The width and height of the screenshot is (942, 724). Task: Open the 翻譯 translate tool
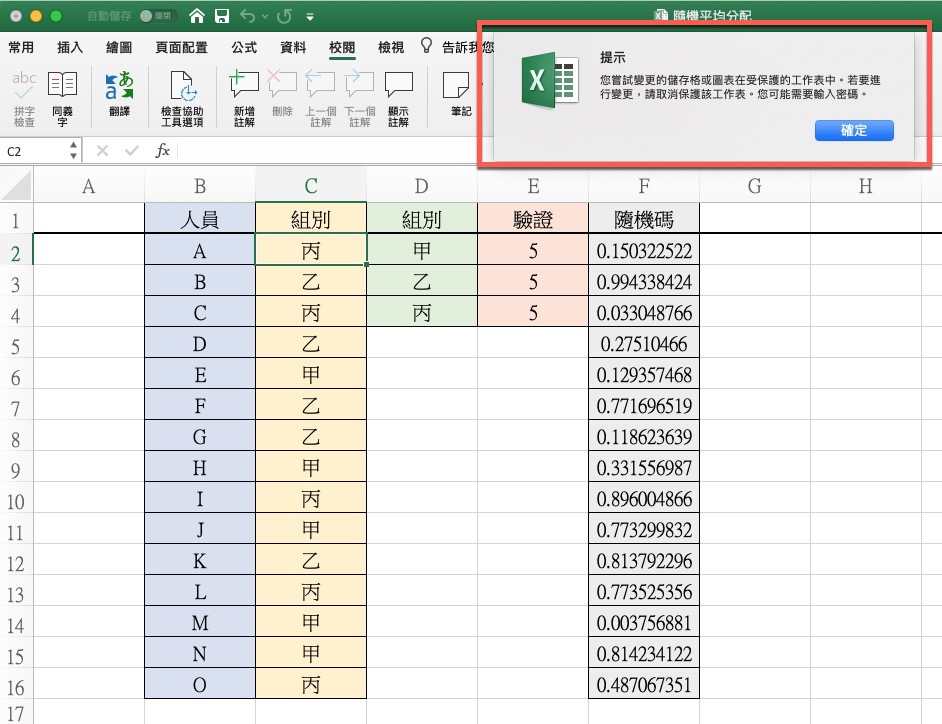point(119,86)
